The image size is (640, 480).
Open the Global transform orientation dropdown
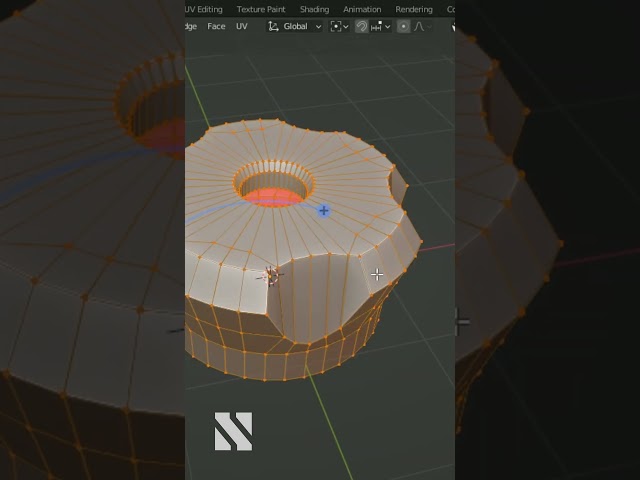click(x=295, y=27)
